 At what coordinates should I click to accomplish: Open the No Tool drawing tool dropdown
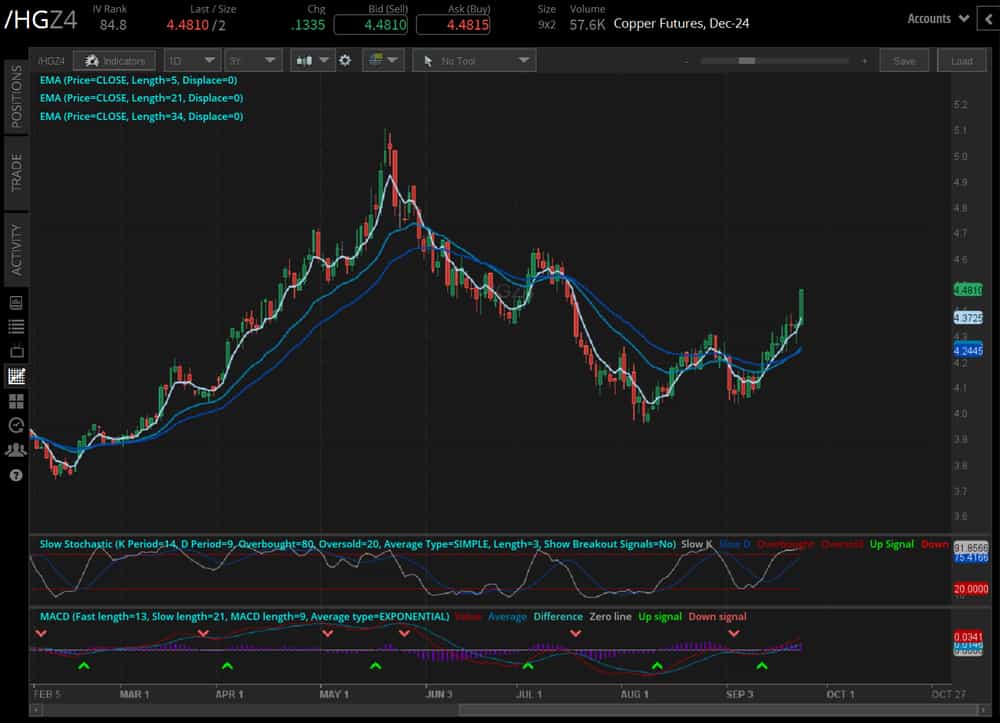click(x=474, y=61)
